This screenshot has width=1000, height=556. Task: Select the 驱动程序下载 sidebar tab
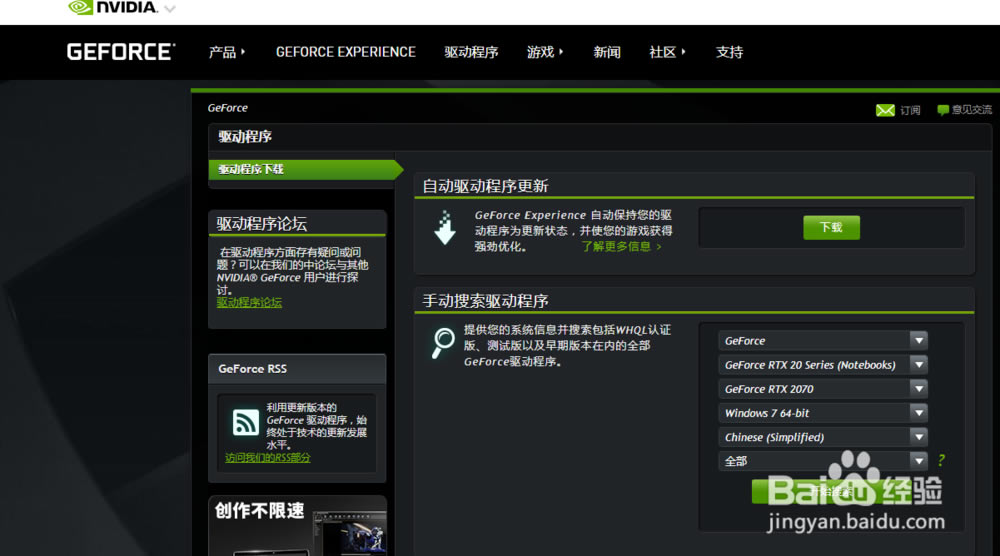coord(252,170)
